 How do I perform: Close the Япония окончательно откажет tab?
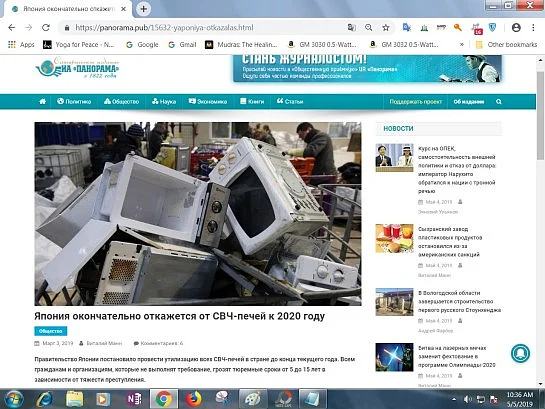[x=123, y=9]
